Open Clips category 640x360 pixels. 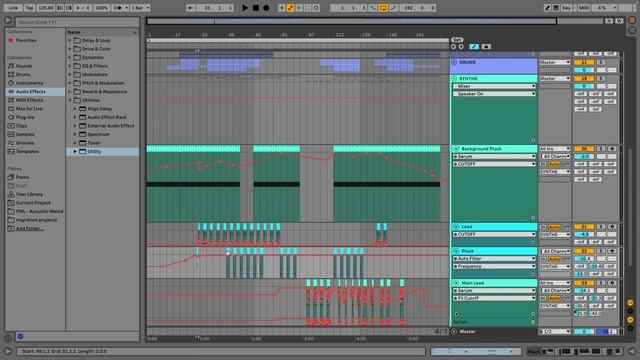pyautogui.click(x=21, y=126)
